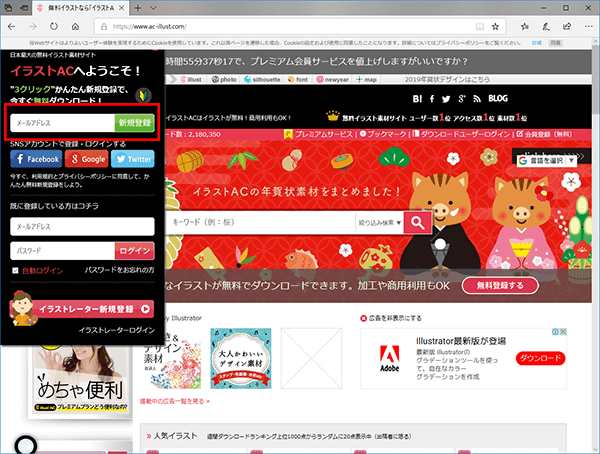Click 掲載中の広告一覧を見る link
Image resolution: width=600 pixels, height=454 pixels.
coord(175,401)
